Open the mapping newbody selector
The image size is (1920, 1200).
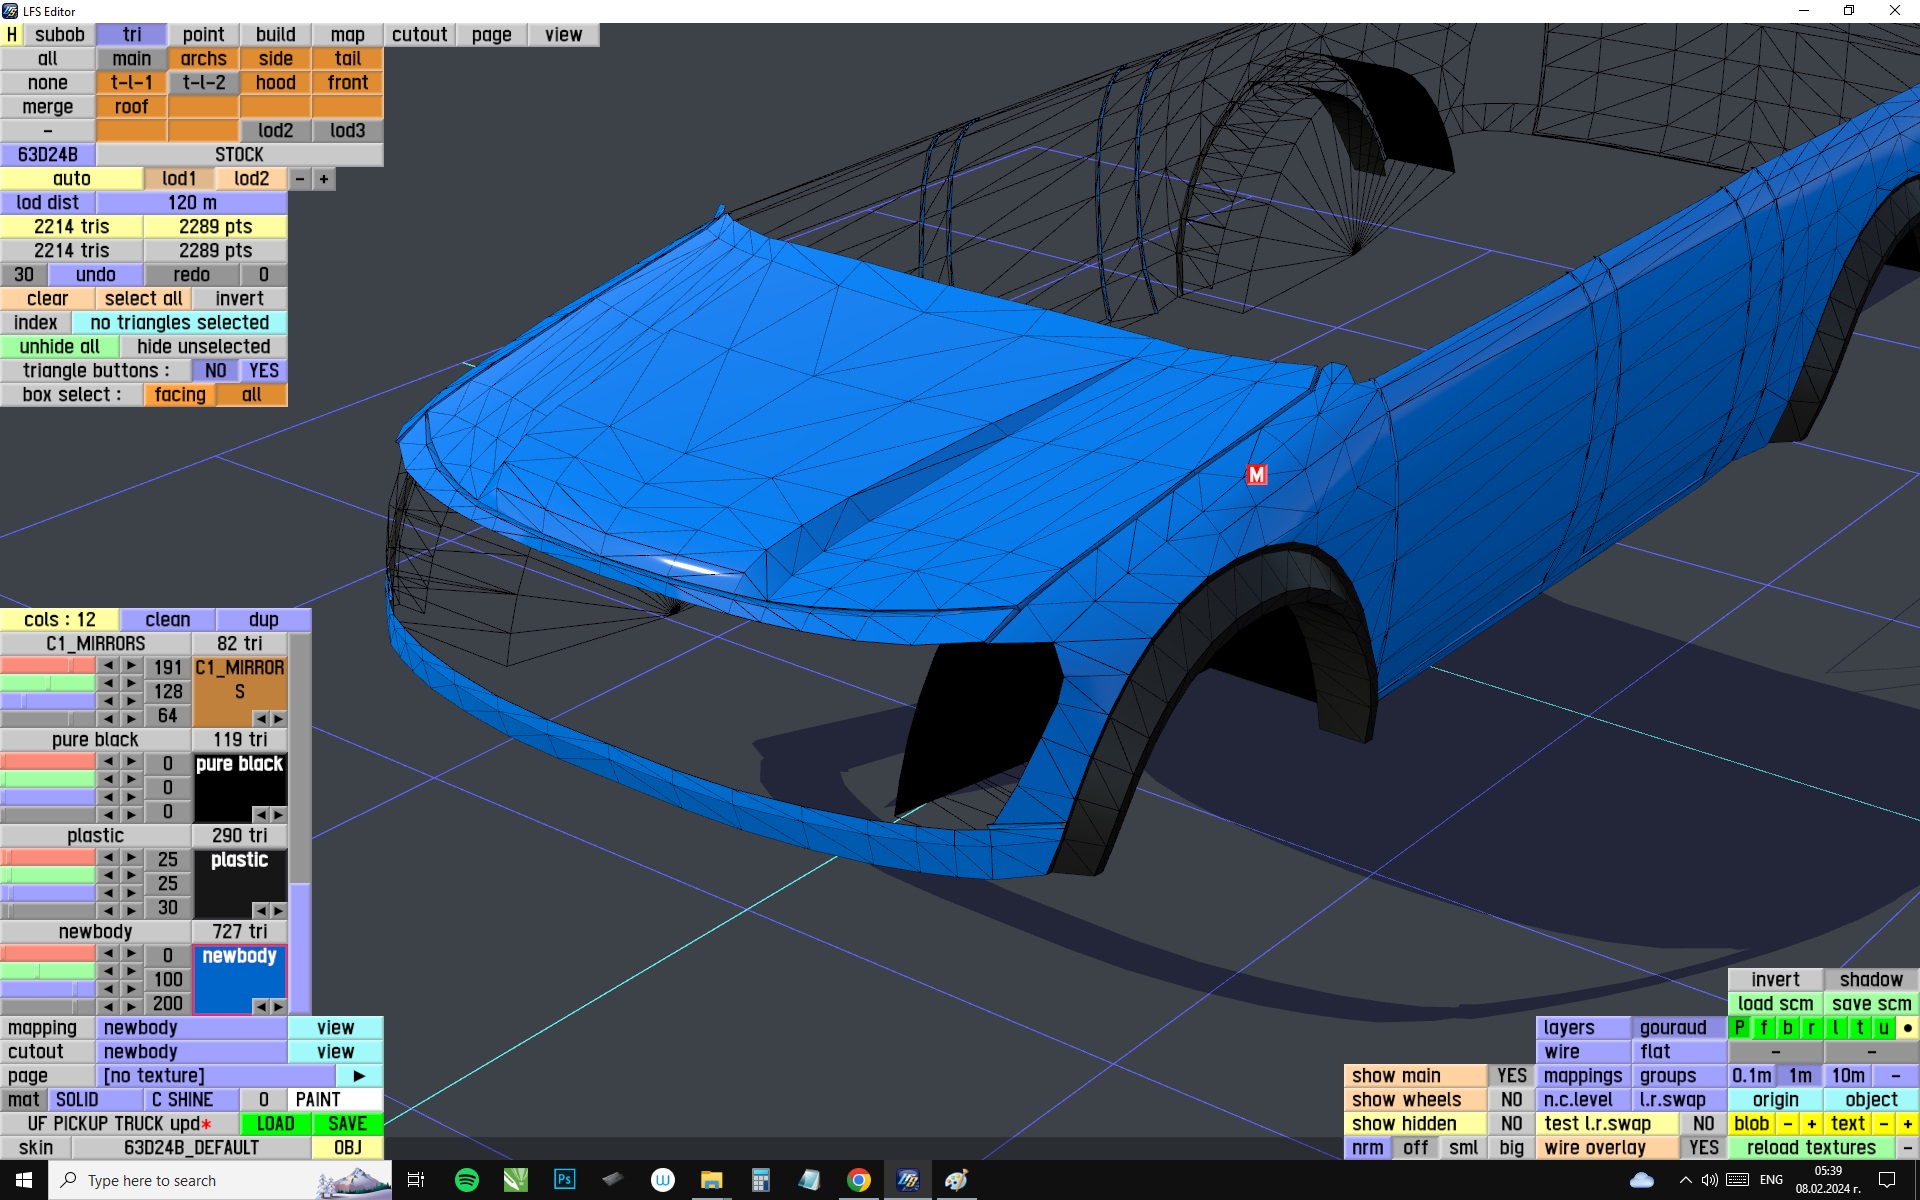191,1028
